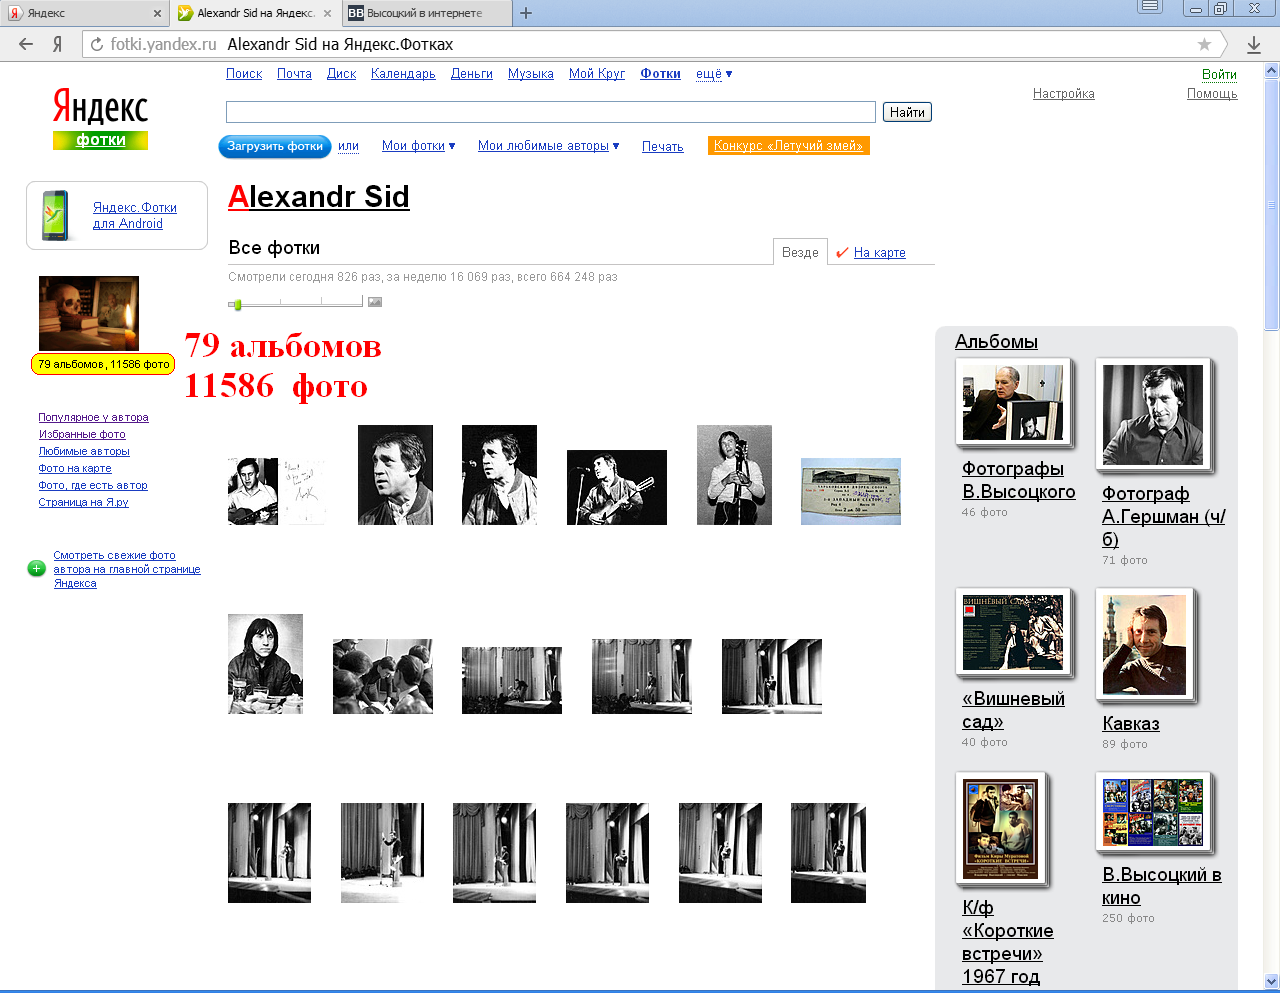This screenshot has height=993, width=1280.
Task: Open the Помощь link
Action: point(1212,94)
